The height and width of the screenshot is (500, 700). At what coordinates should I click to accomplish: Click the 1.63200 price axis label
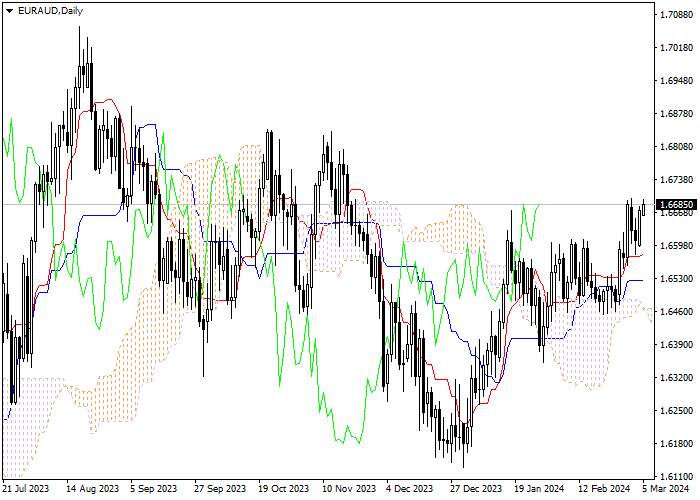click(676, 378)
